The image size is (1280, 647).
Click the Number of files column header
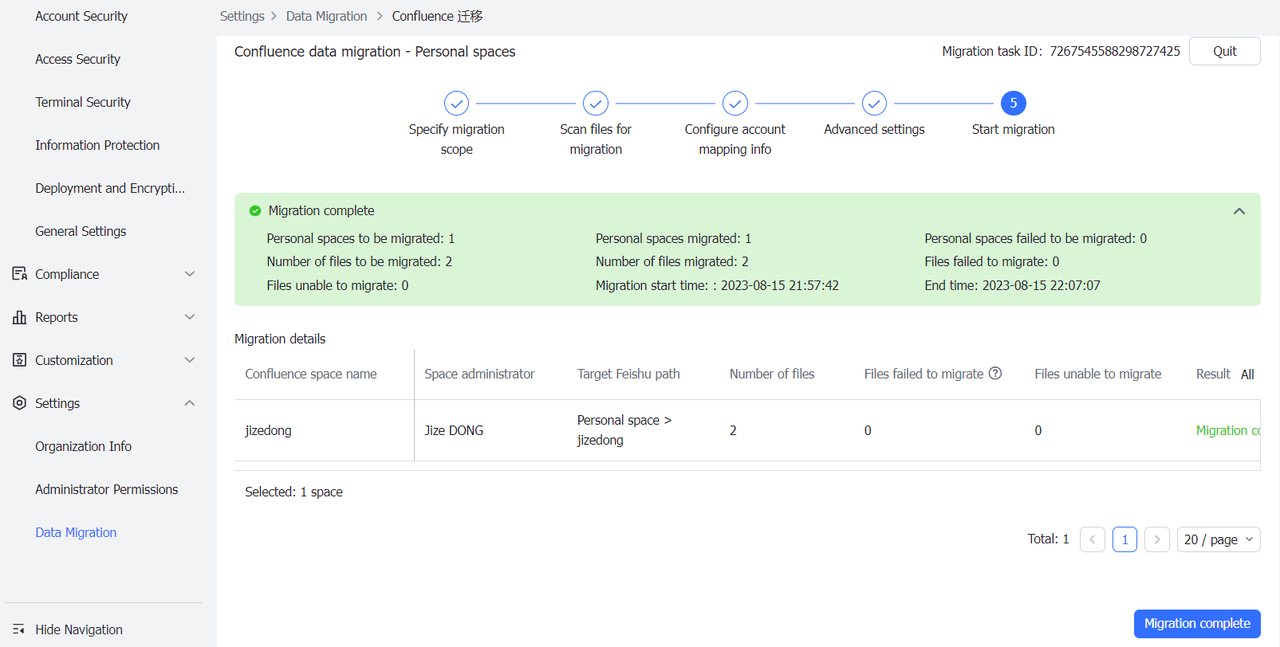pyautogui.click(x=772, y=374)
